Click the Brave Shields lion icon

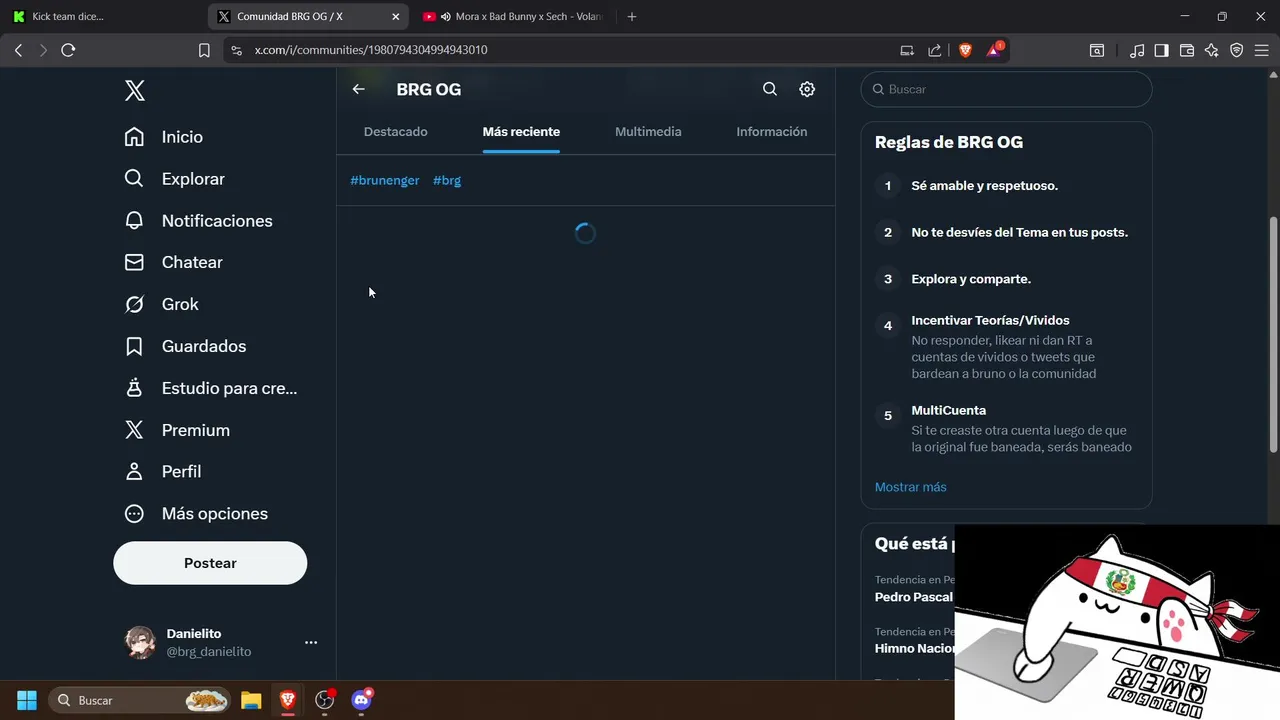[965, 50]
